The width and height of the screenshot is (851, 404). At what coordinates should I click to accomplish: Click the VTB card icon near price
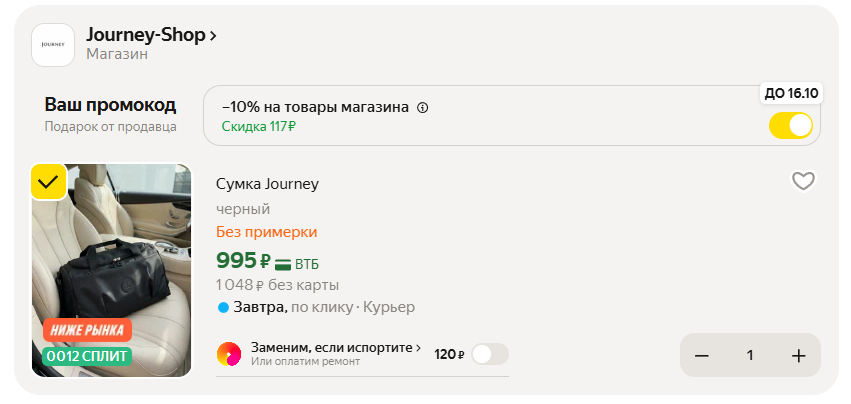pos(283,264)
